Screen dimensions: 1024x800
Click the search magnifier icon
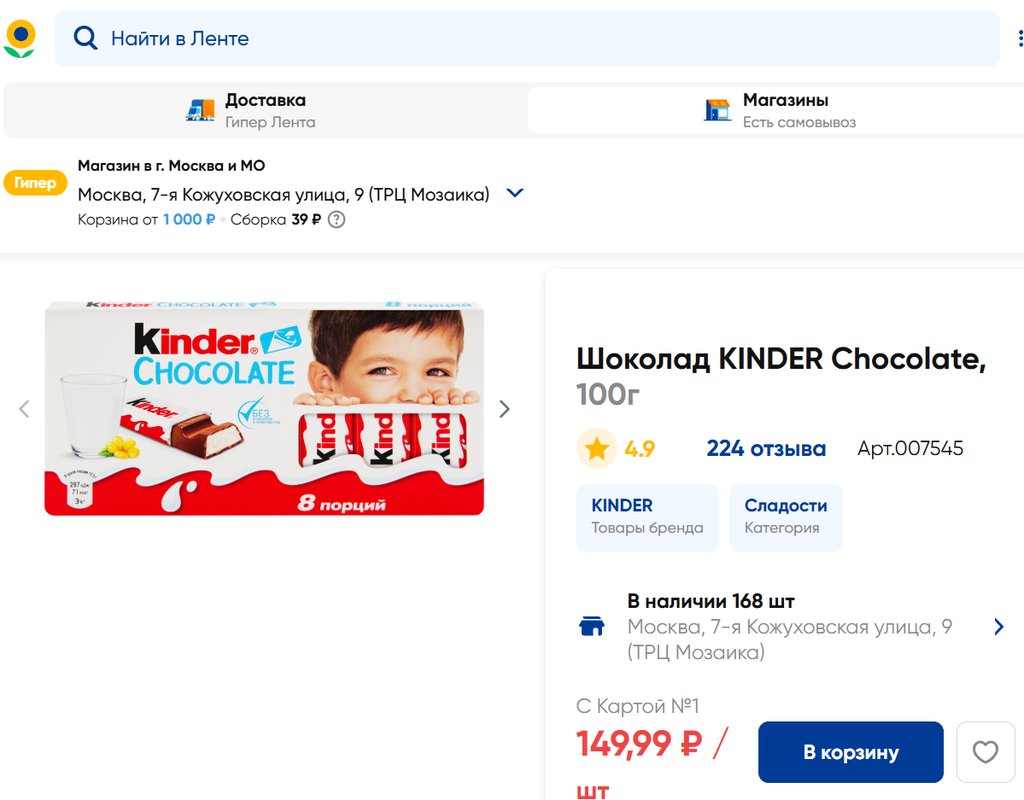click(x=86, y=39)
